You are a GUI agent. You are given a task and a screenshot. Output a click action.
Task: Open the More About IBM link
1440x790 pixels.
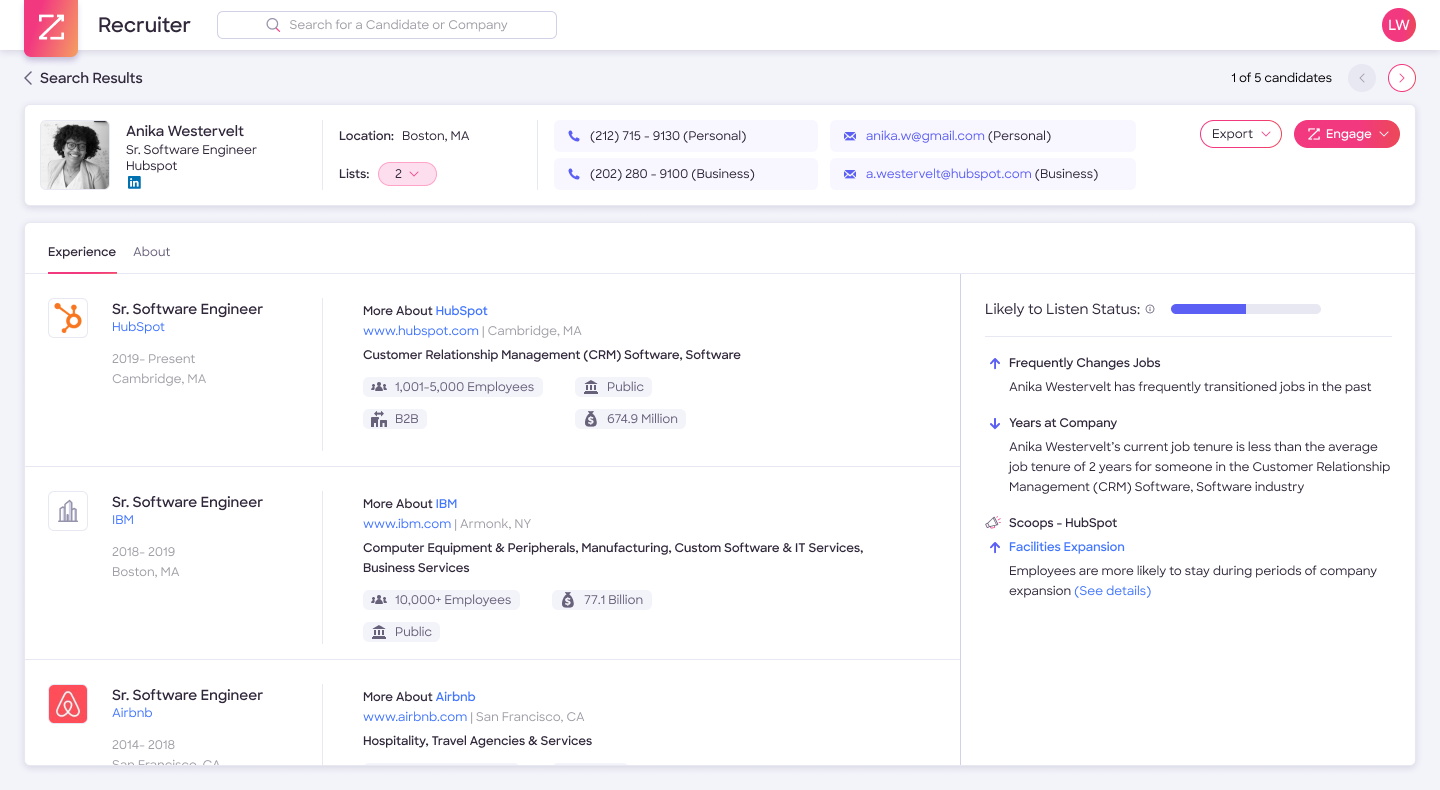point(446,504)
